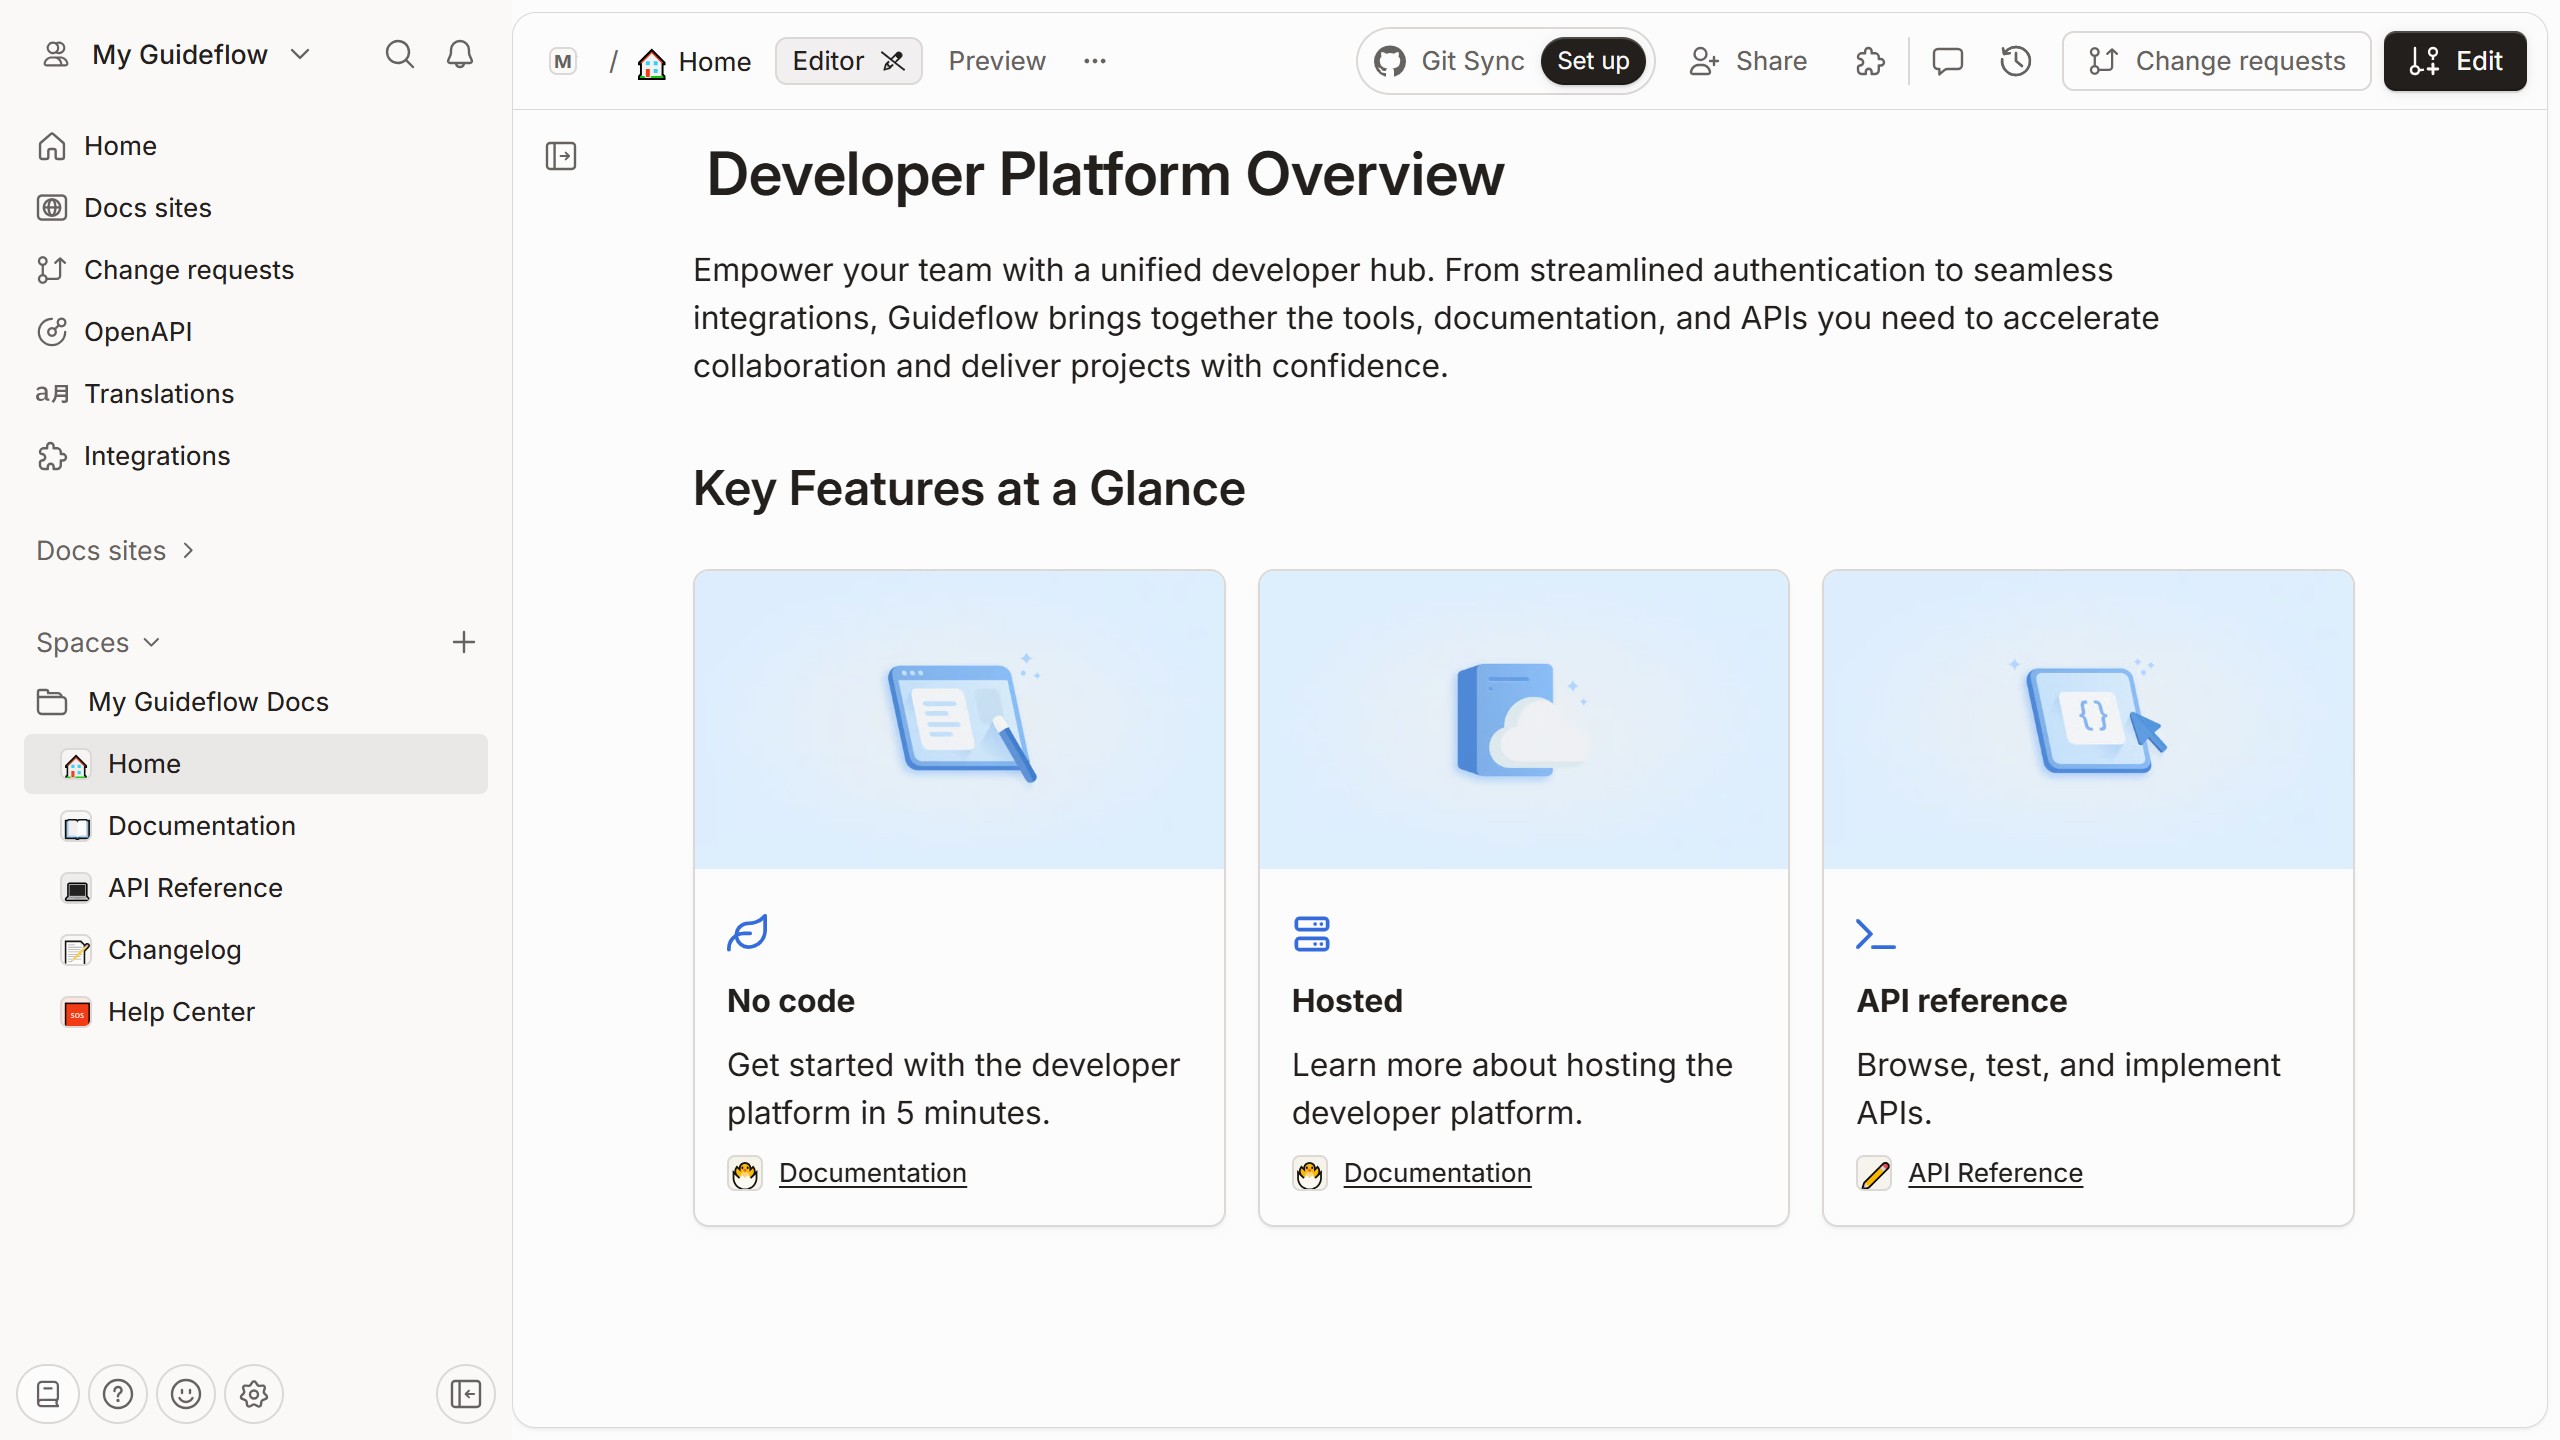Open the OpenAPI section

point(138,332)
